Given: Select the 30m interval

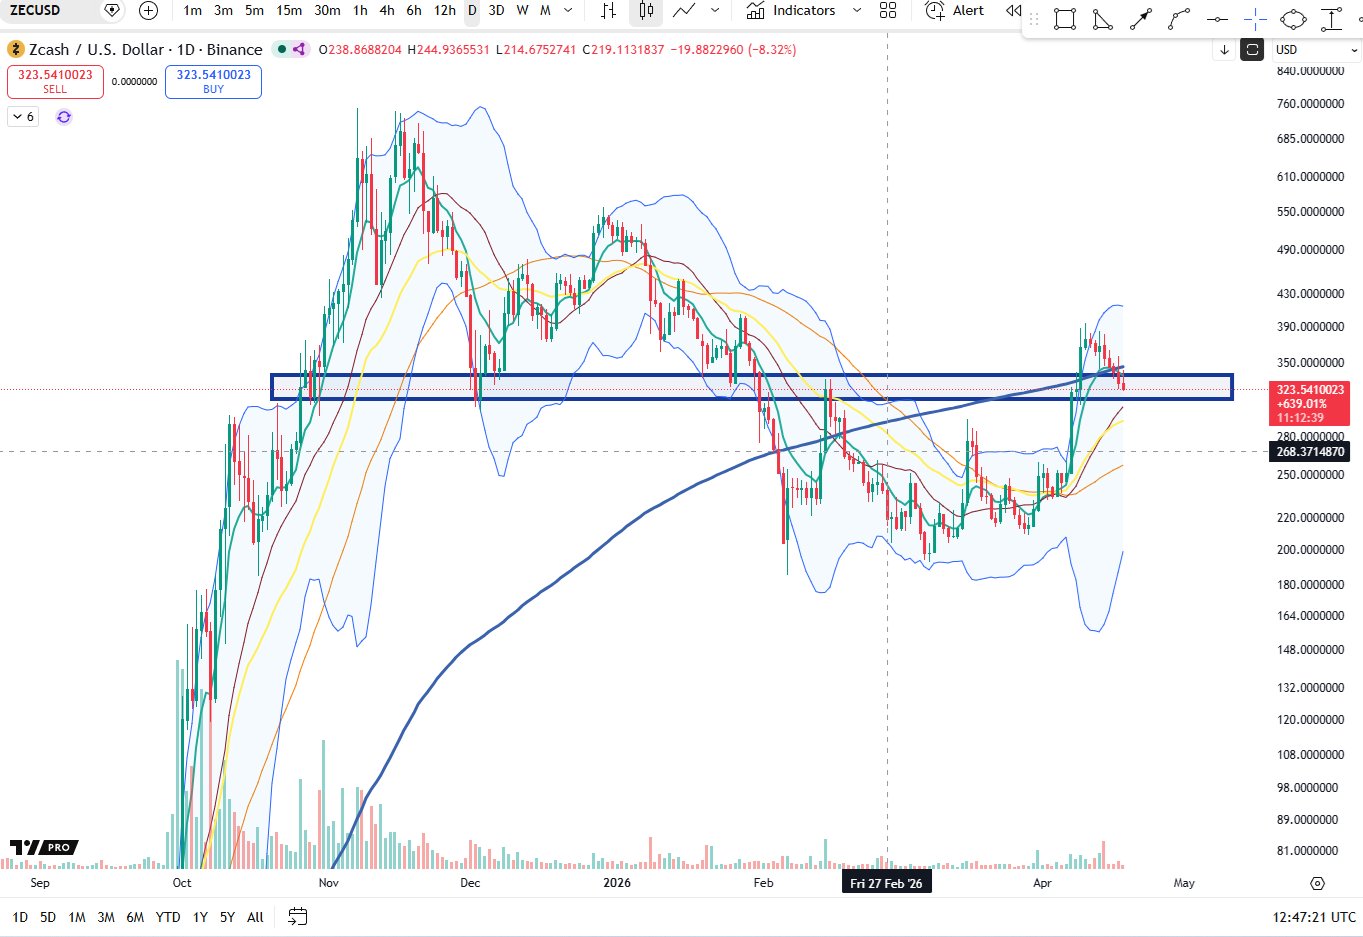Looking at the screenshot, I should coord(327,10).
